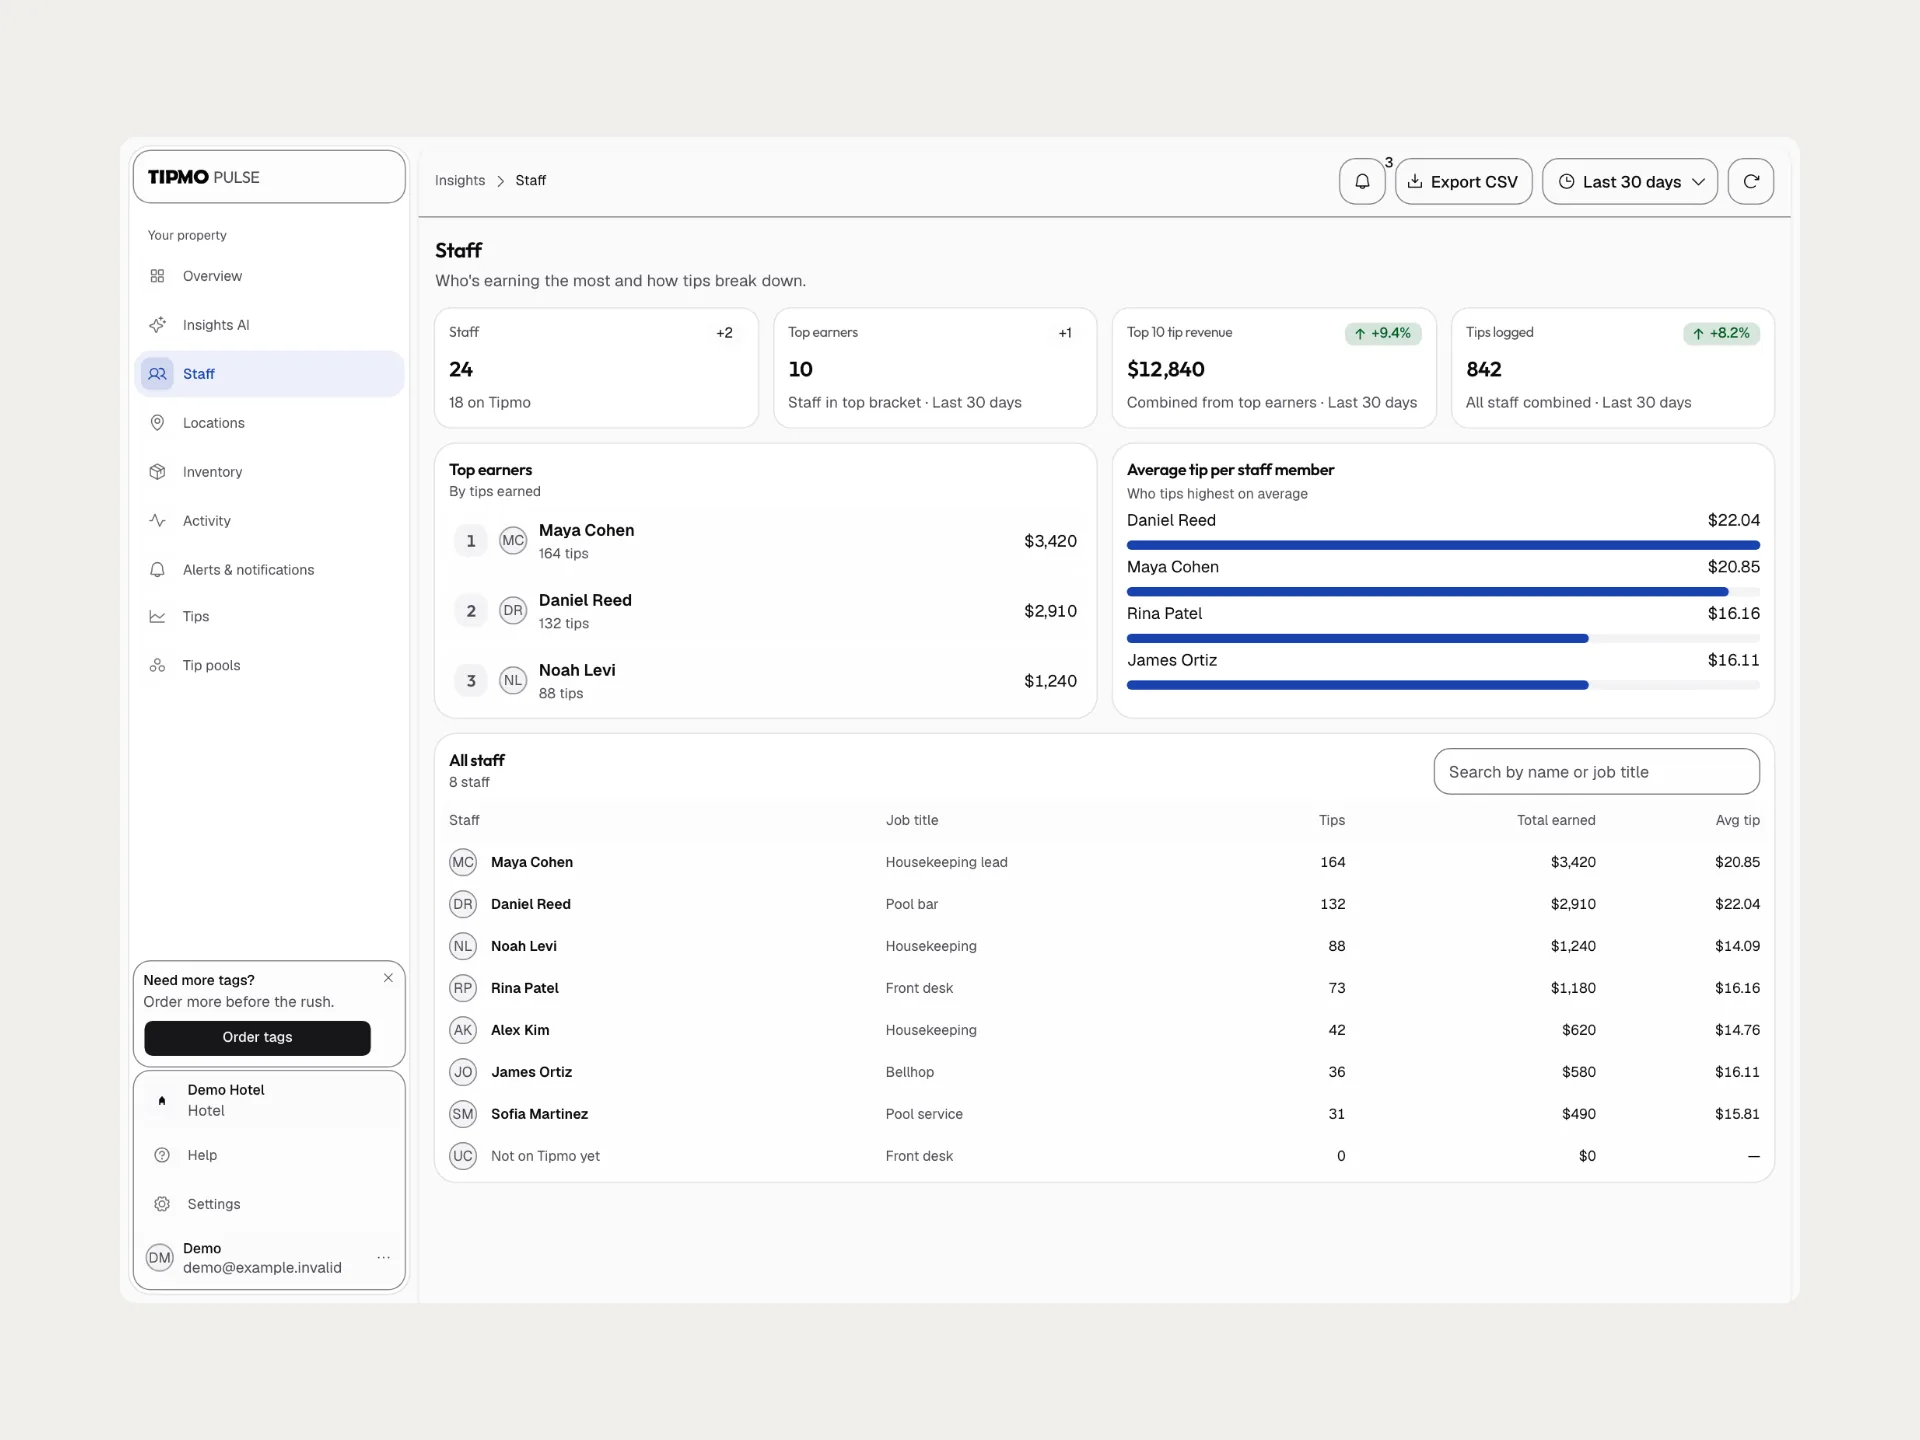Go to Locations in the sidebar
The width and height of the screenshot is (1920, 1440).
(x=269, y=423)
